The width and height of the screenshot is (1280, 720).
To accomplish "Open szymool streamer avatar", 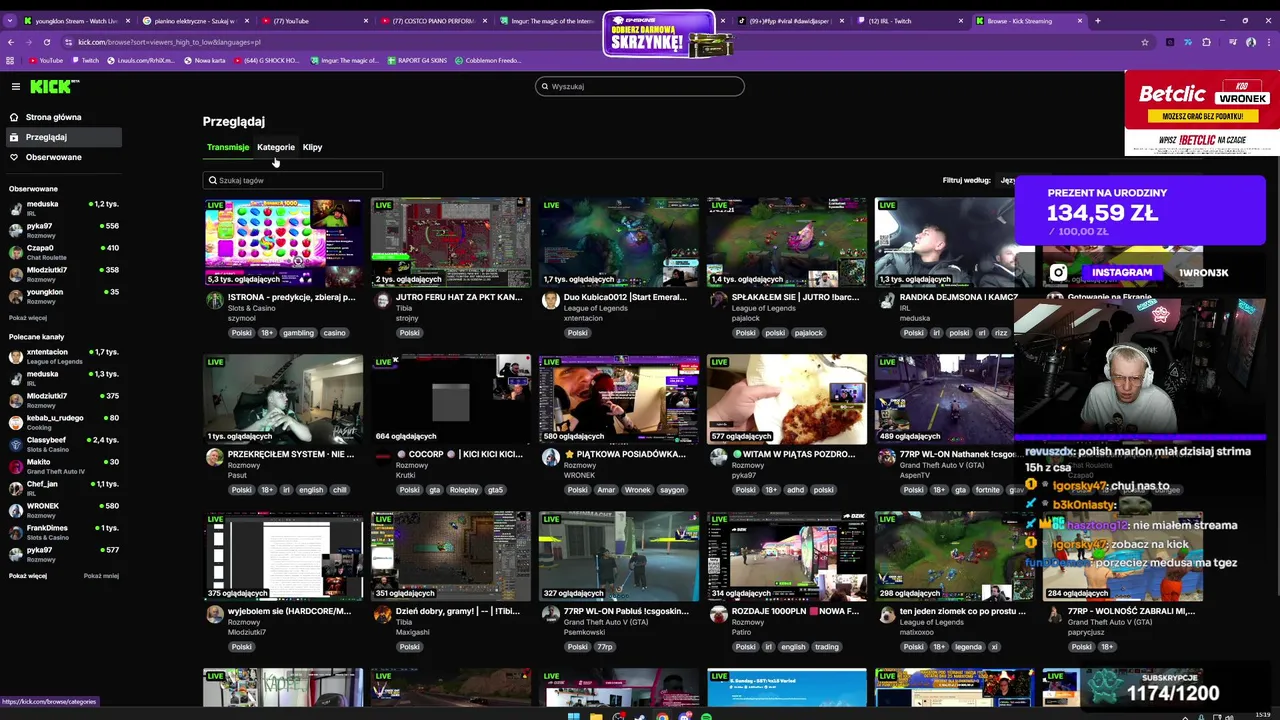I will (x=214, y=301).
